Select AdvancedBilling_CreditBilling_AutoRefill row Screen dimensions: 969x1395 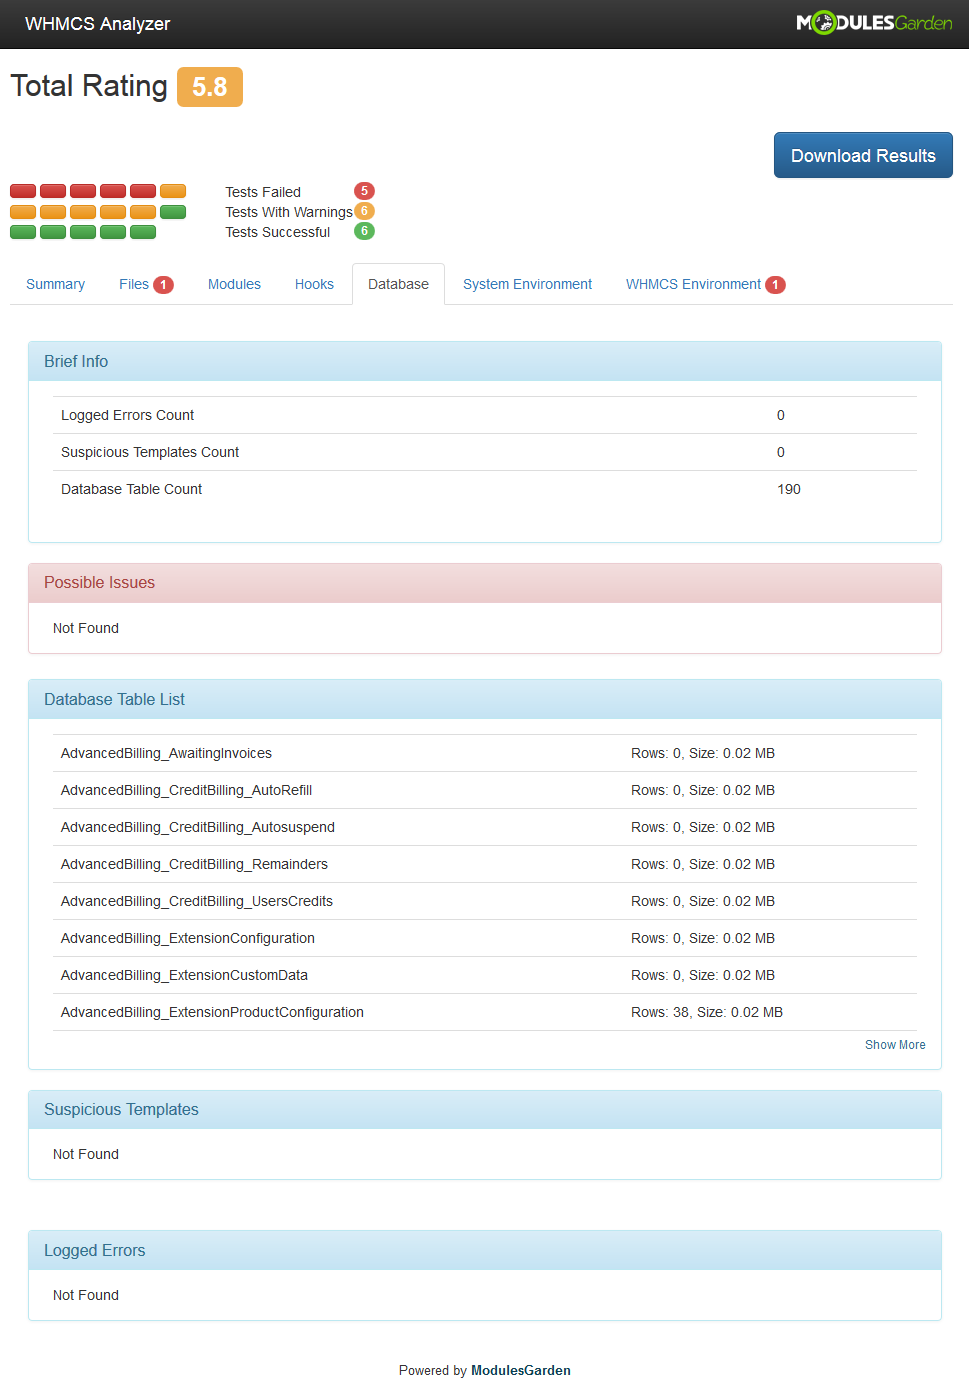(485, 790)
